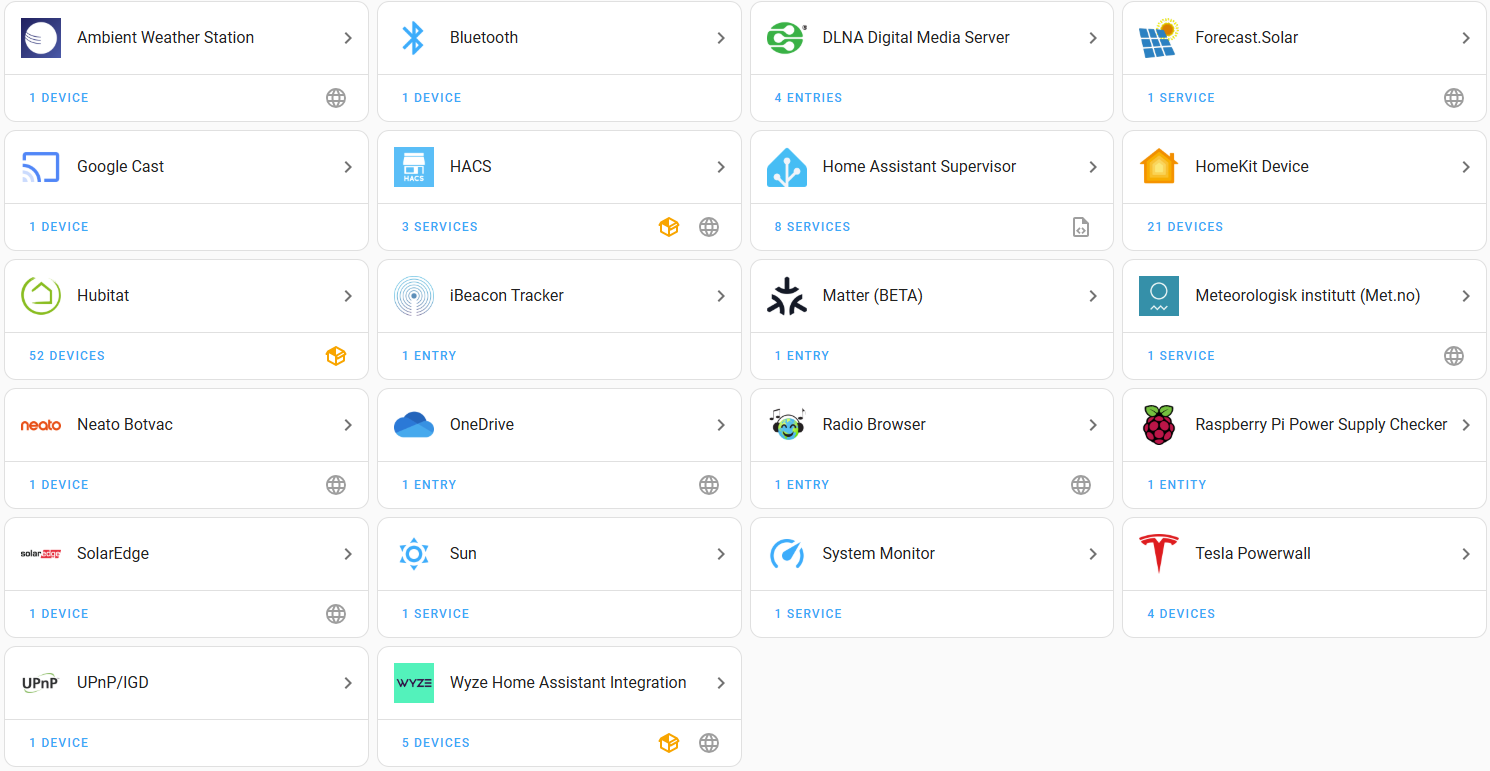
Task: Open Tesla Powerwall chevron arrow
Action: click(1466, 554)
